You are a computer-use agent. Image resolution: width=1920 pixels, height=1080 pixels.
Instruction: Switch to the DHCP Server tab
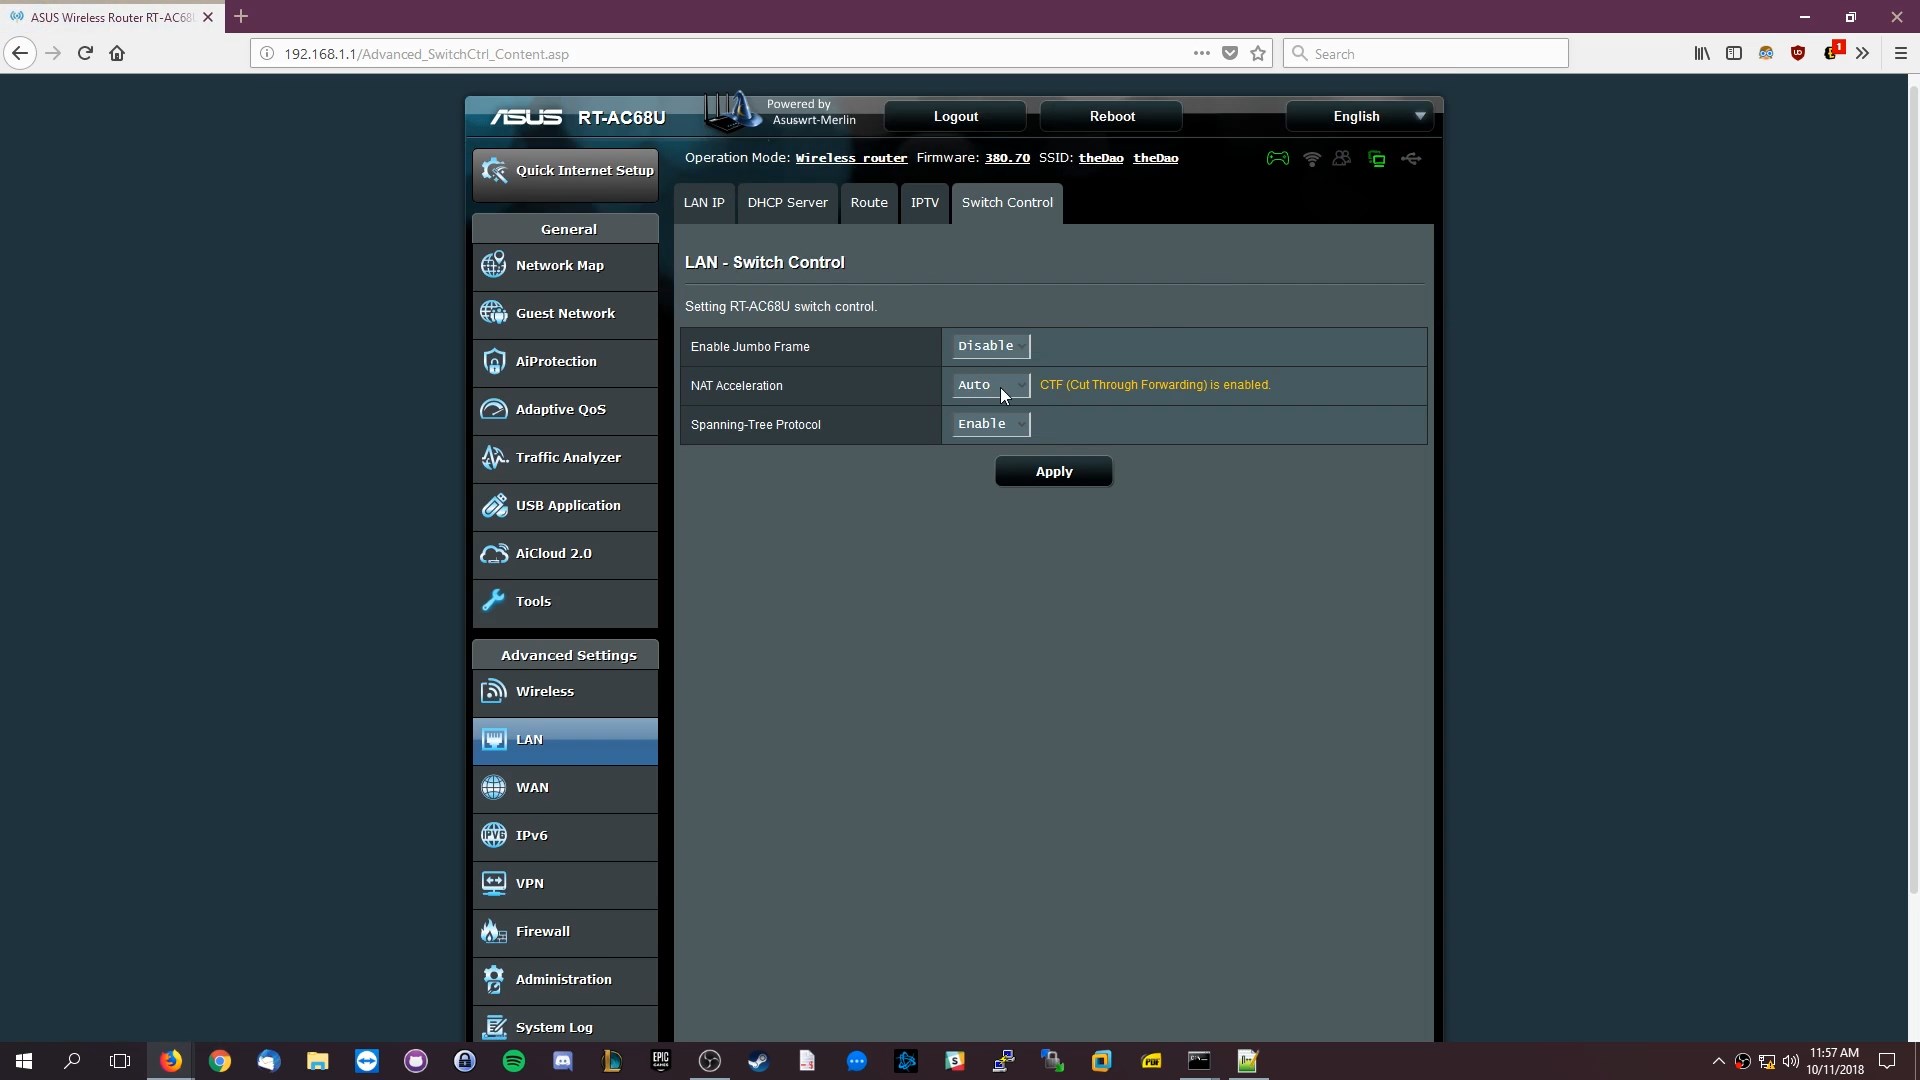[x=787, y=203]
